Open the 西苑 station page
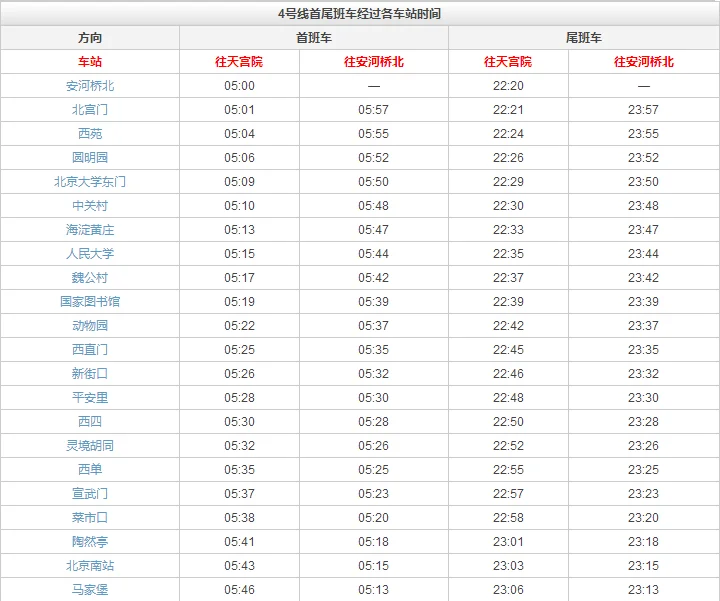The image size is (720, 601). tap(90, 134)
